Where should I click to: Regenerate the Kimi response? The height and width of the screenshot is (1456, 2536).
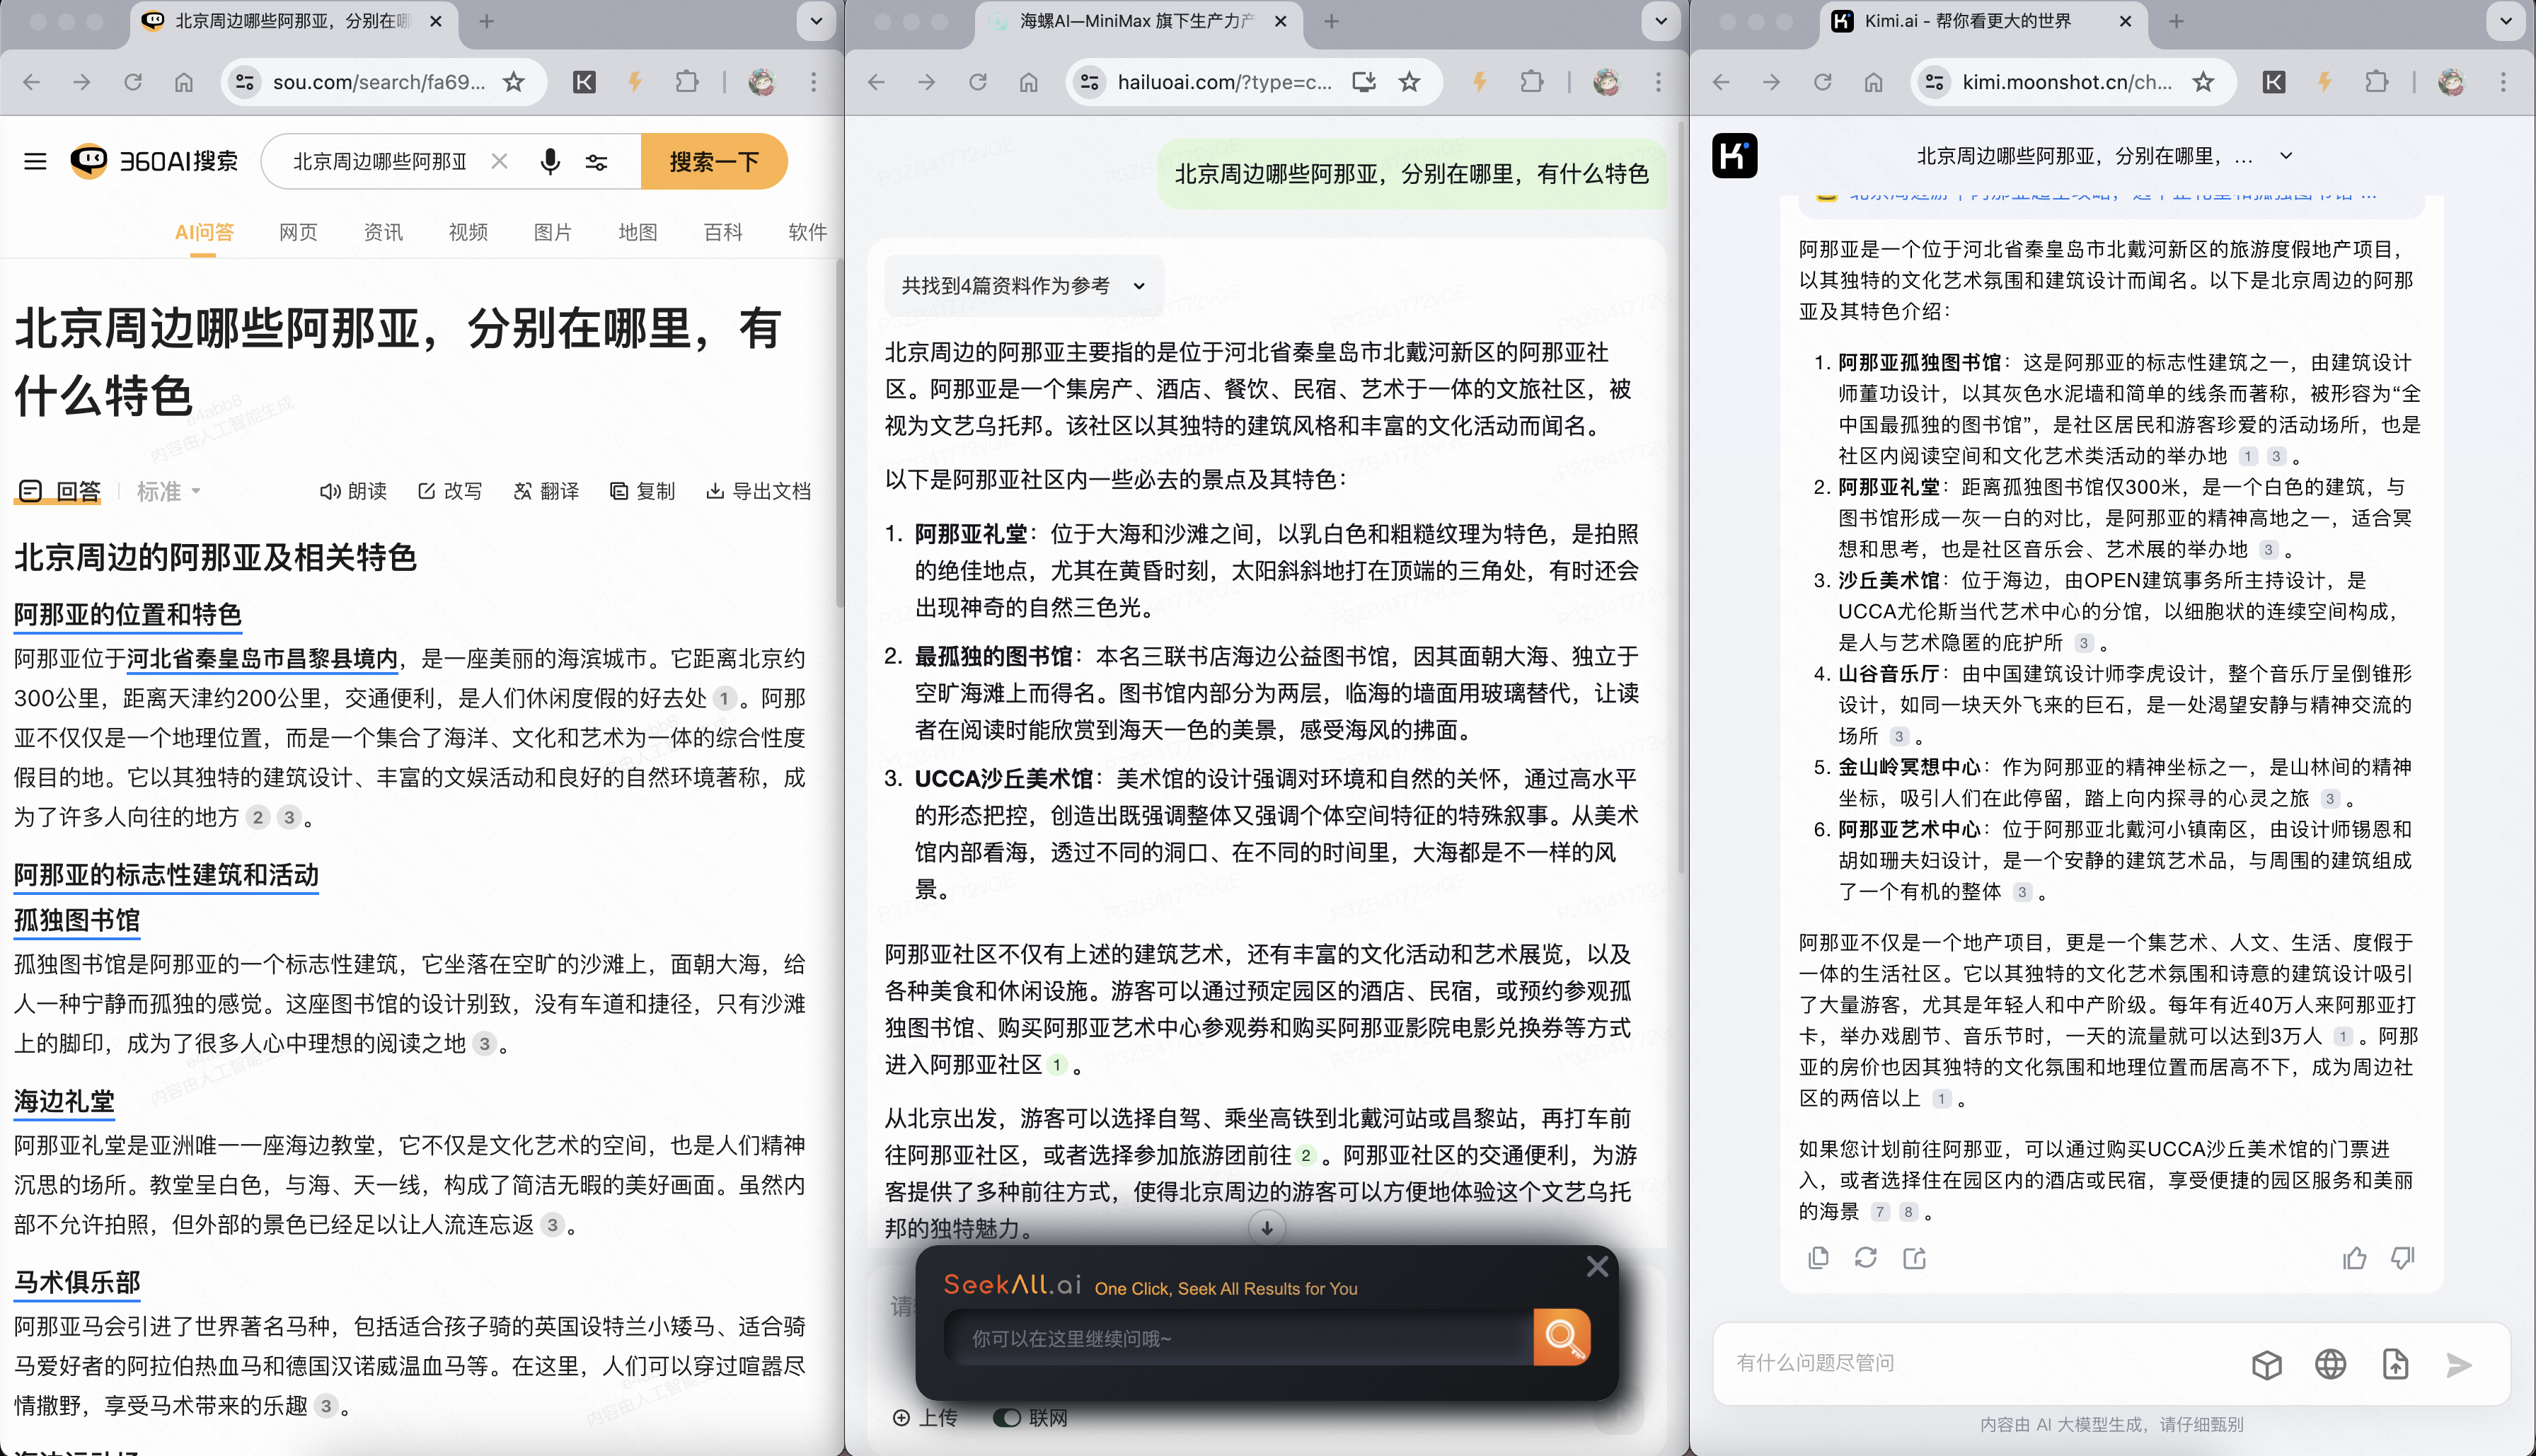(1865, 1258)
